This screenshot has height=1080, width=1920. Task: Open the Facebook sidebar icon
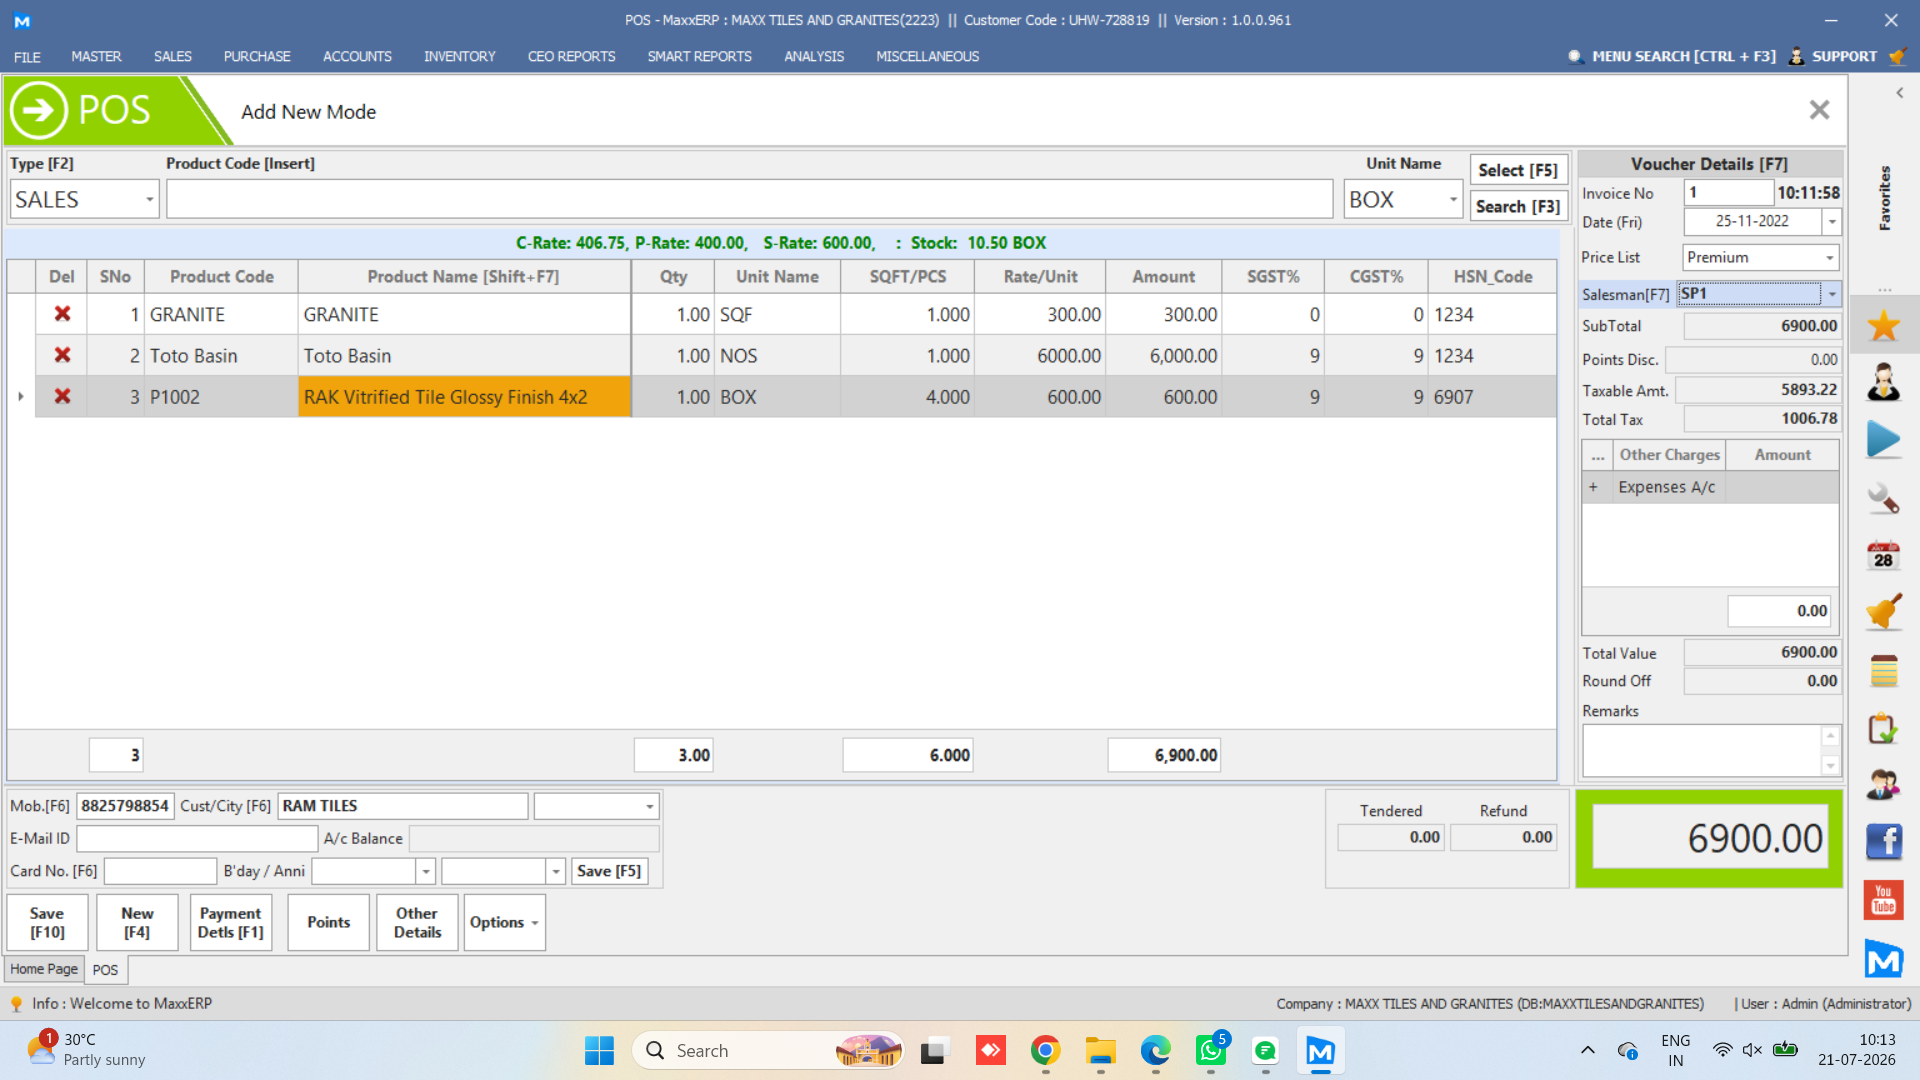(x=1883, y=842)
